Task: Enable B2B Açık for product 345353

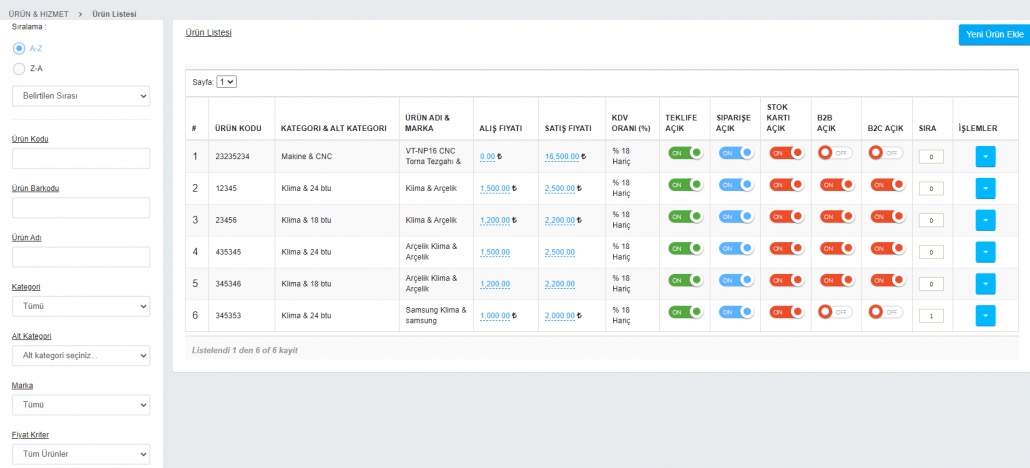Action: (x=835, y=312)
